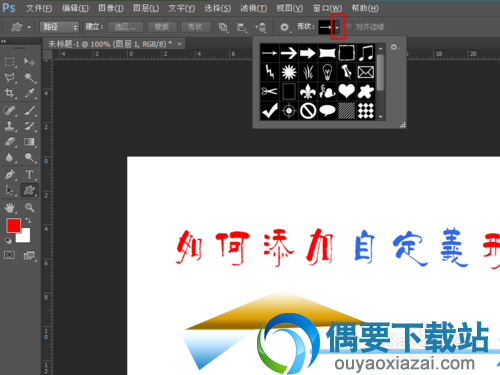Image resolution: width=500 pixels, height=375 pixels.
Task: Select the Eyedropper tool
Action: point(29,93)
